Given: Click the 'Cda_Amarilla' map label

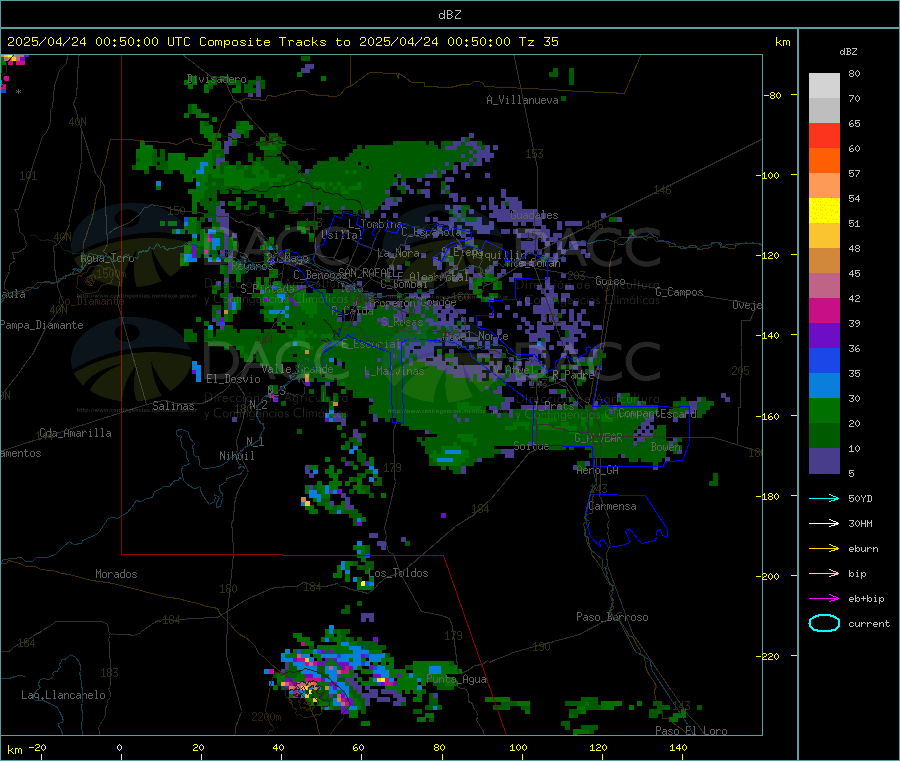Looking at the screenshot, I should 75,433.
